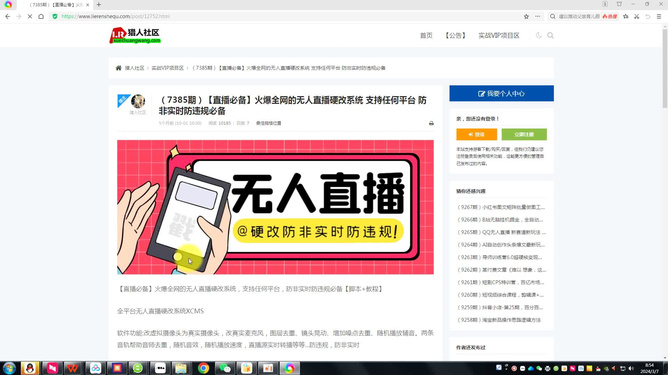Stop page loading with the X button
The width and height of the screenshot is (668, 375).
click(30, 16)
